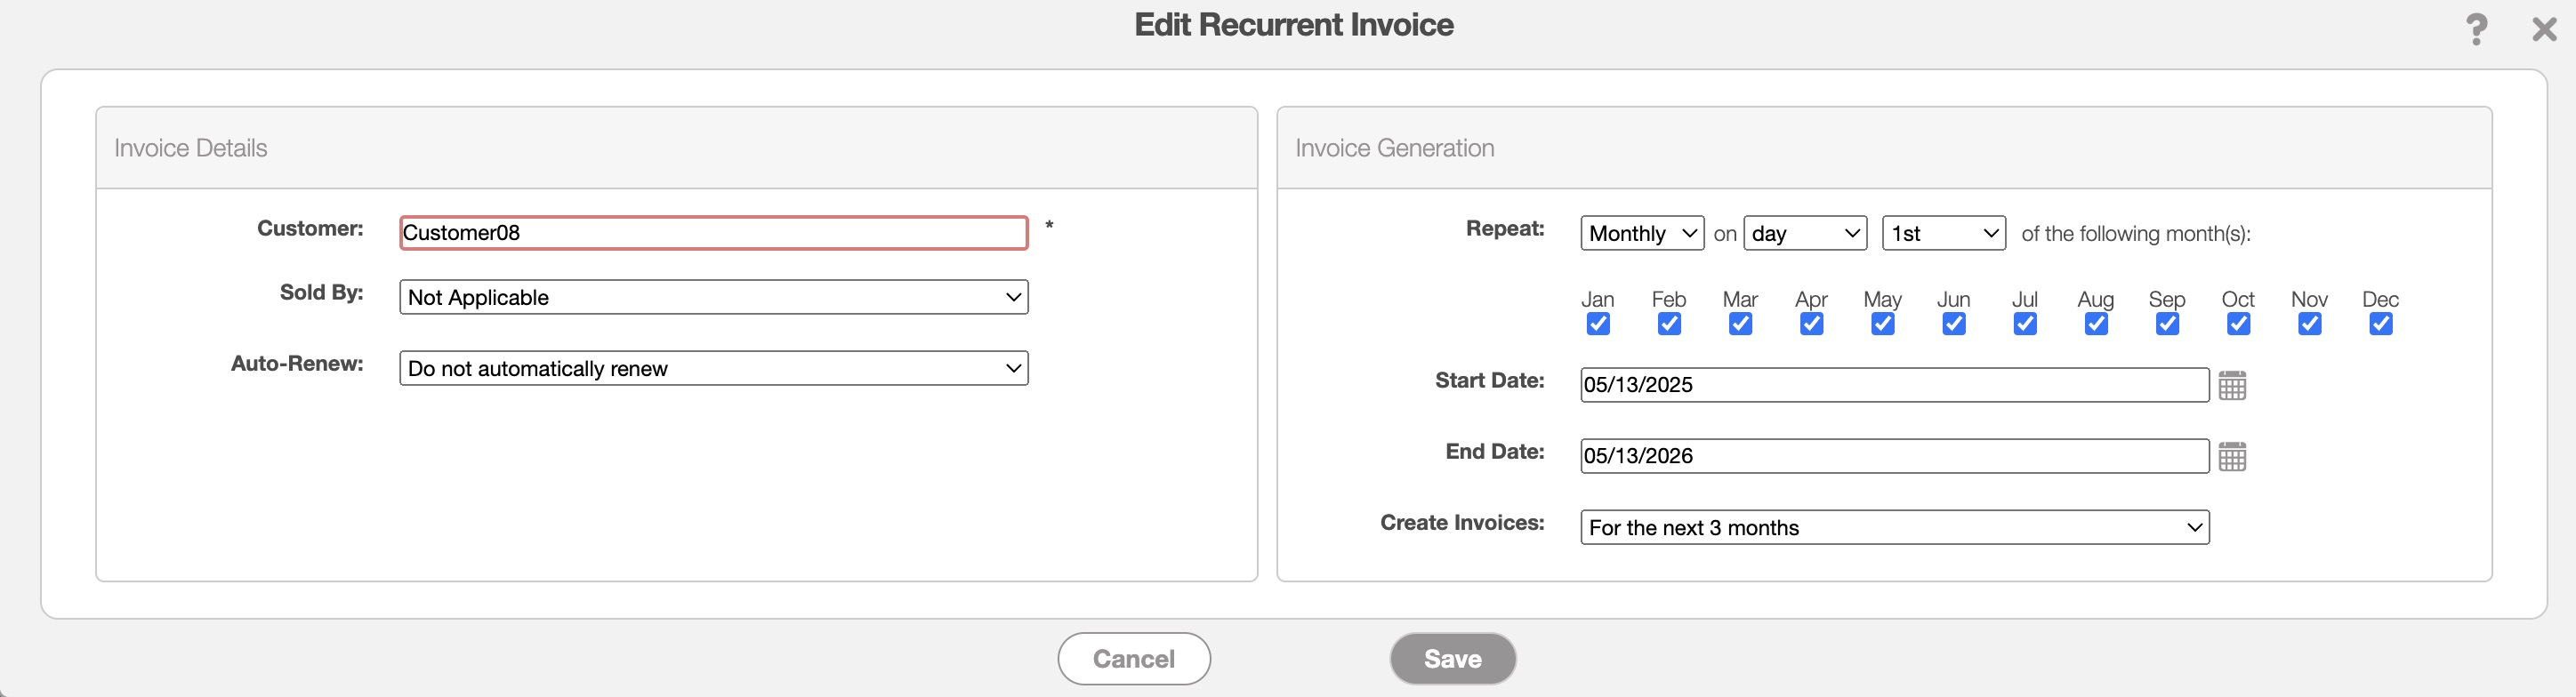Viewport: 2576px width, 697px height.
Task: Toggle the Sep month checkbox
Action: (2167, 324)
